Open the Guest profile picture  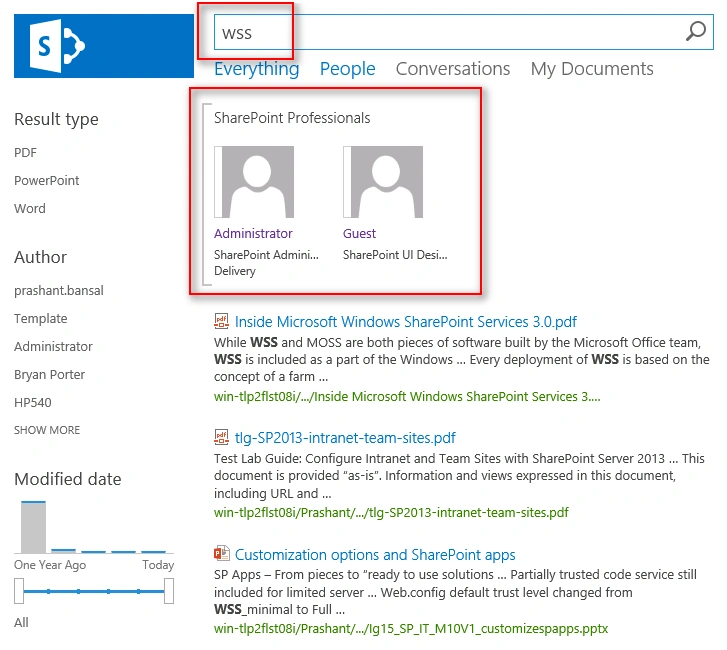click(383, 182)
